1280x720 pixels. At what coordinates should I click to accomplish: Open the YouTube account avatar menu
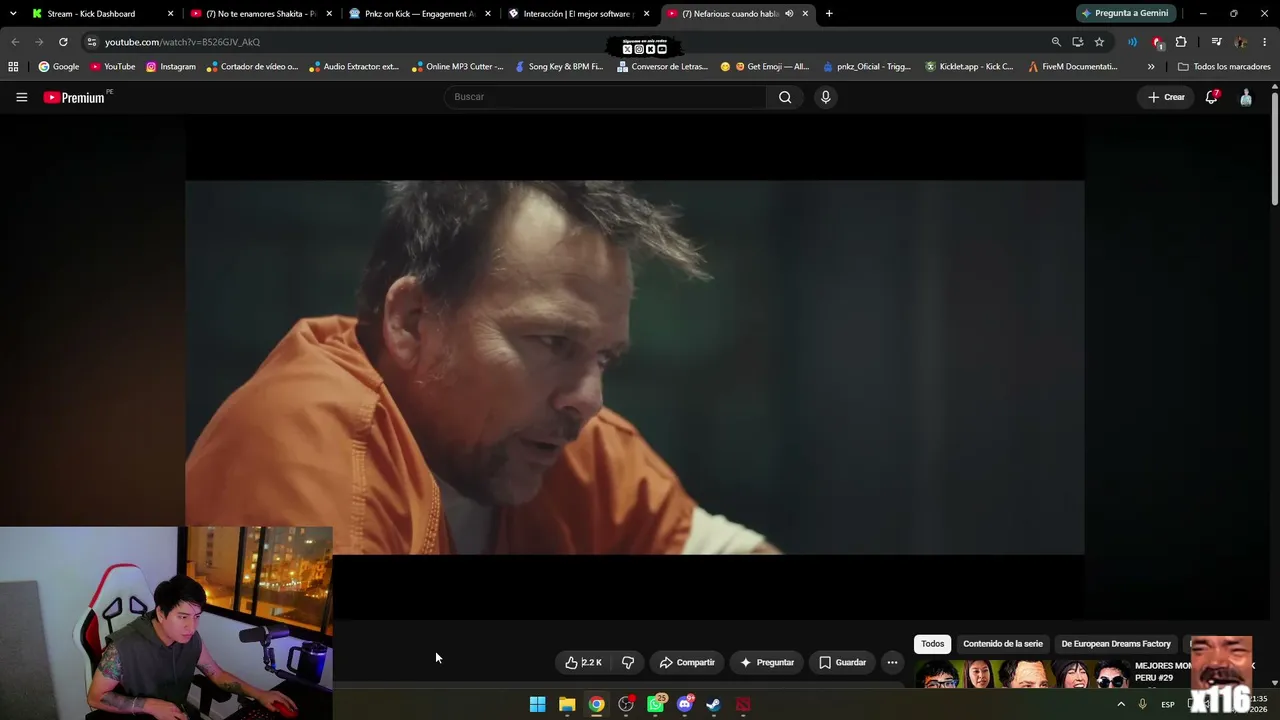pyautogui.click(x=1246, y=97)
